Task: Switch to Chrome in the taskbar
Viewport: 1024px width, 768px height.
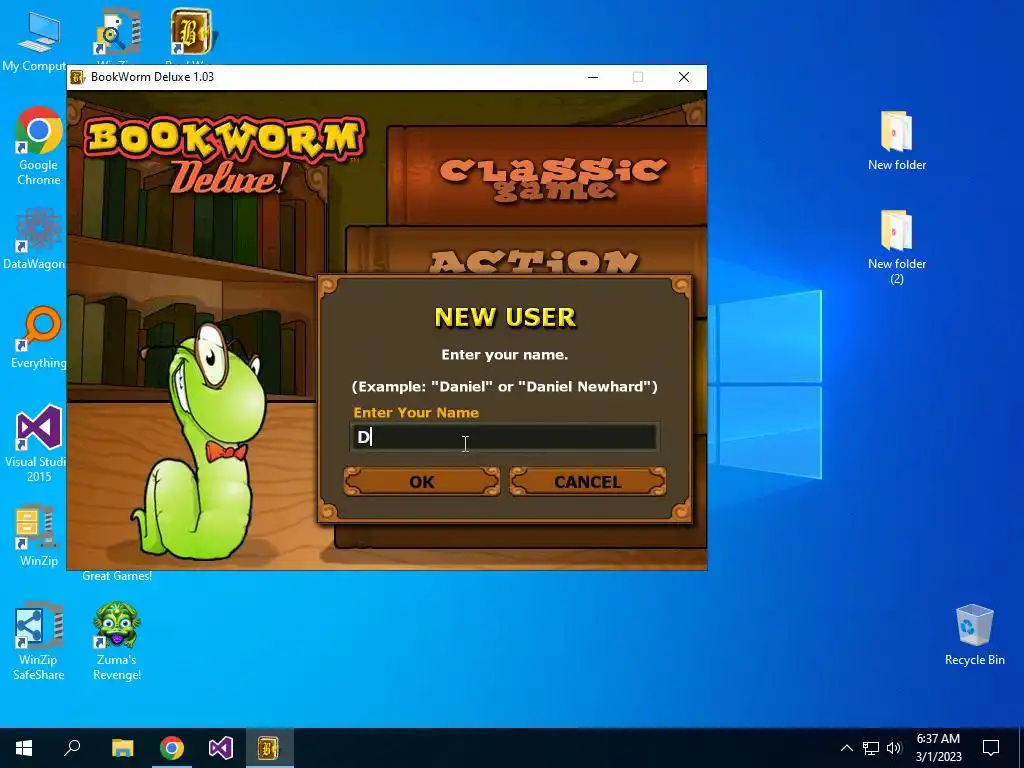Action: pos(172,748)
